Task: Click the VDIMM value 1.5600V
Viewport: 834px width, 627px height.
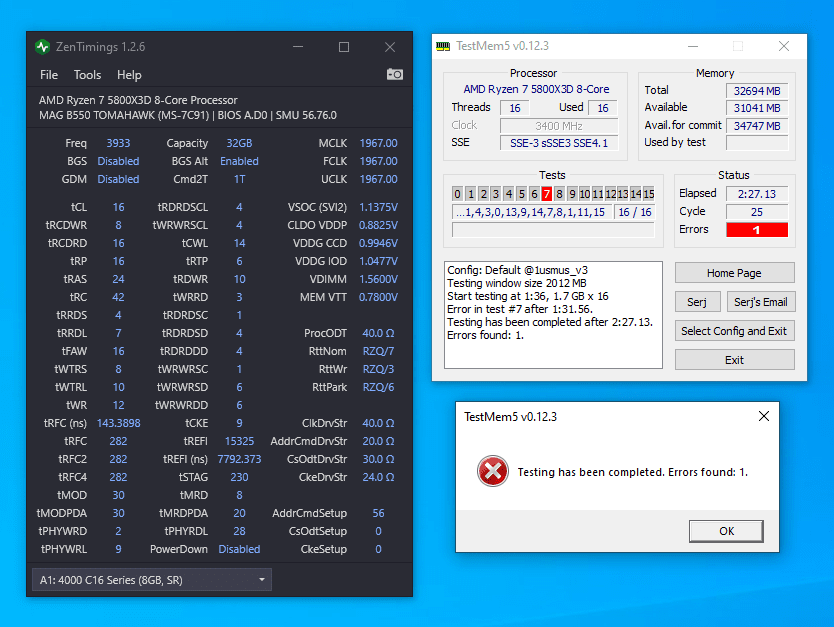Action: [378, 279]
